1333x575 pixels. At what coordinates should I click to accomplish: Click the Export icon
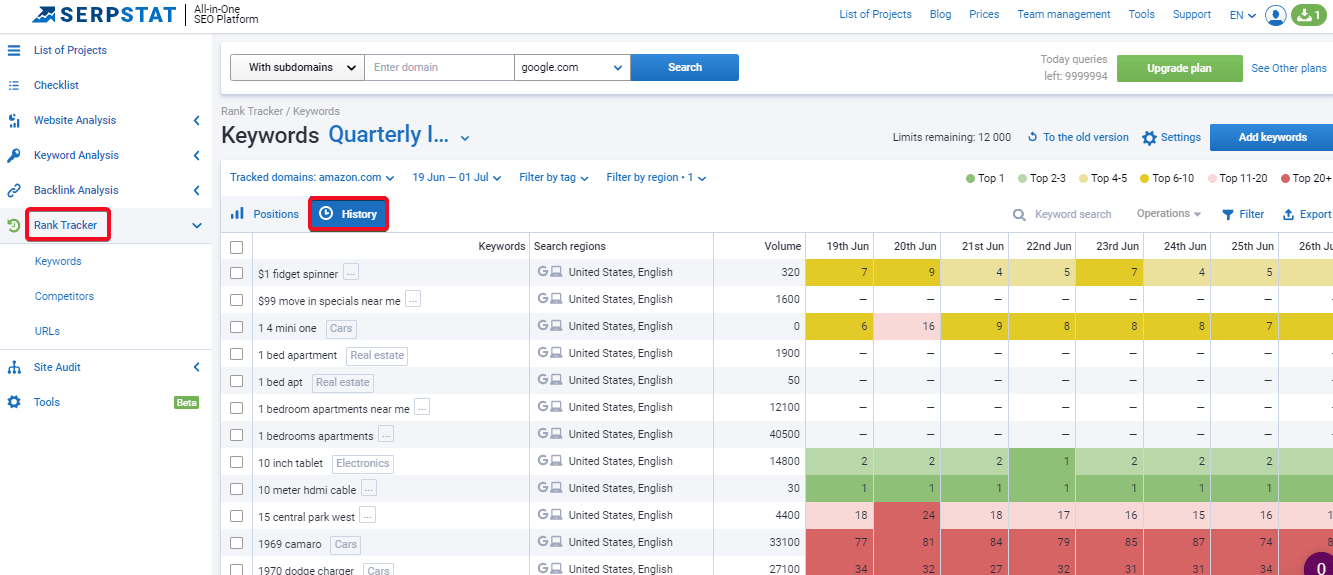click(1289, 214)
